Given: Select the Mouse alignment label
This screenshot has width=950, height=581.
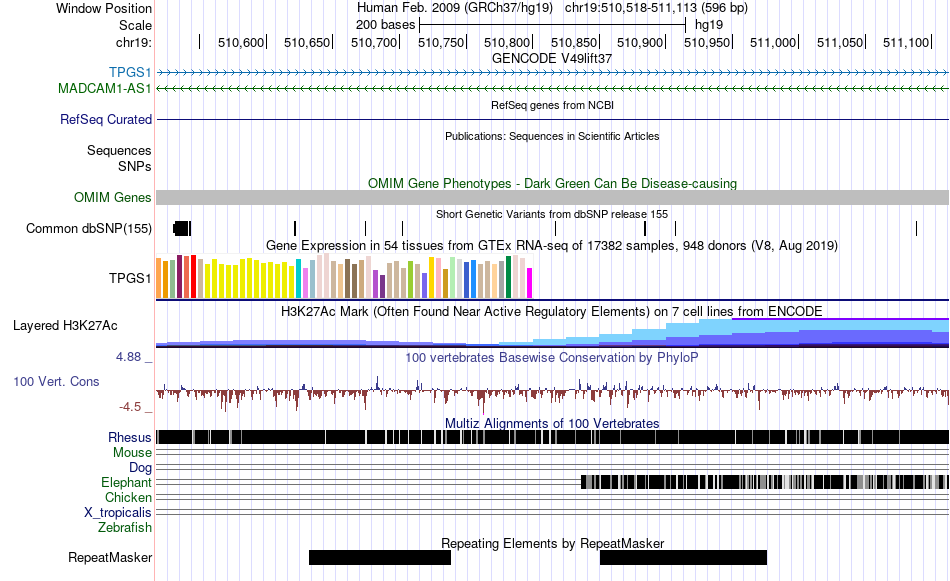Looking at the screenshot, I should (x=132, y=453).
